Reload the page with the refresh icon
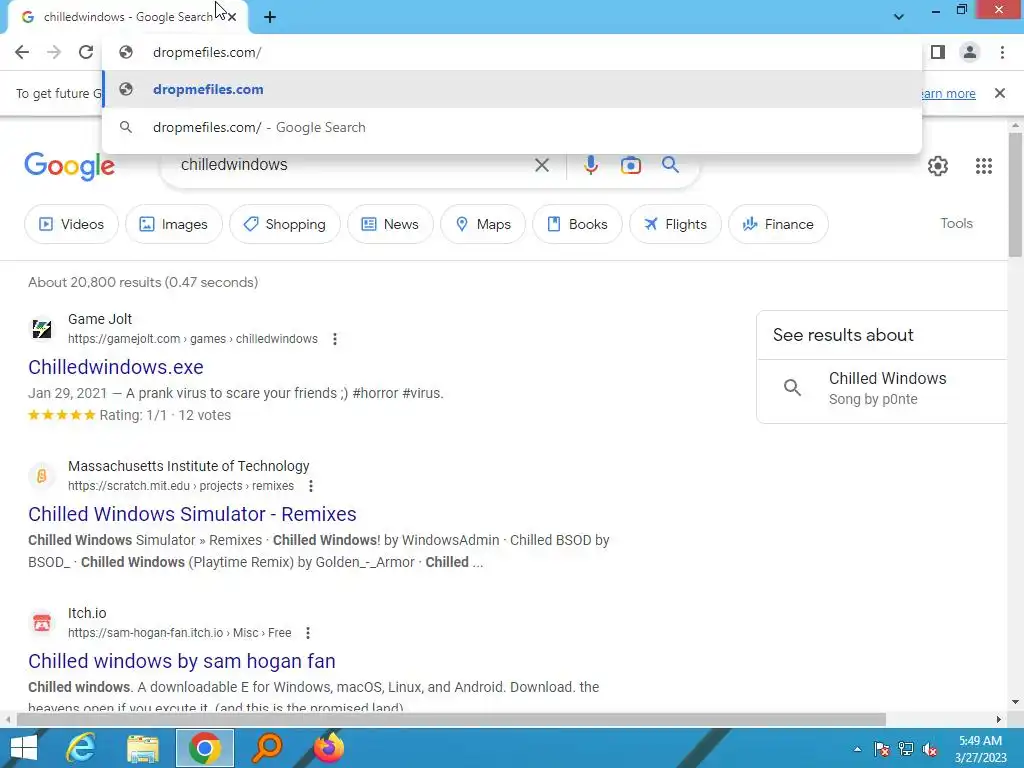The width and height of the screenshot is (1024, 768). (x=86, y=52)
